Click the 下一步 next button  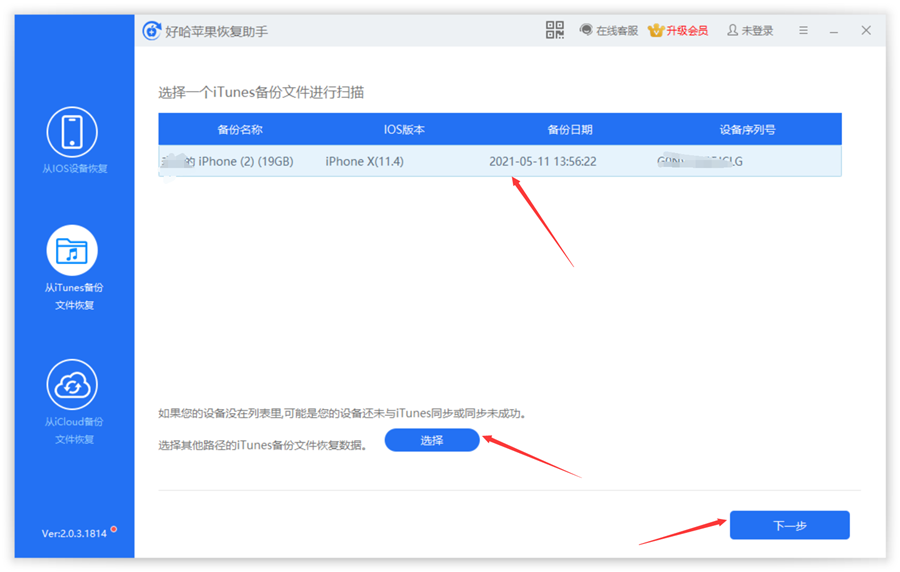tap(789, 525)
